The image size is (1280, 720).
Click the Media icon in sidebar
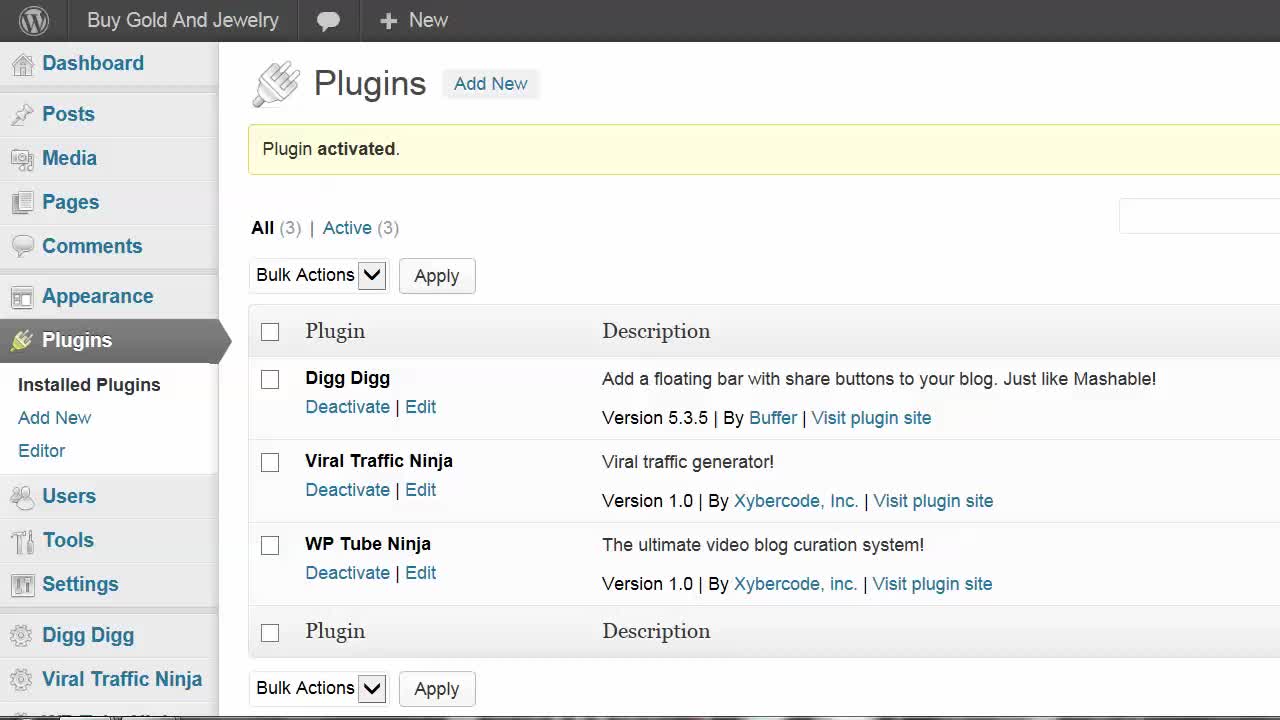point(22,159)
